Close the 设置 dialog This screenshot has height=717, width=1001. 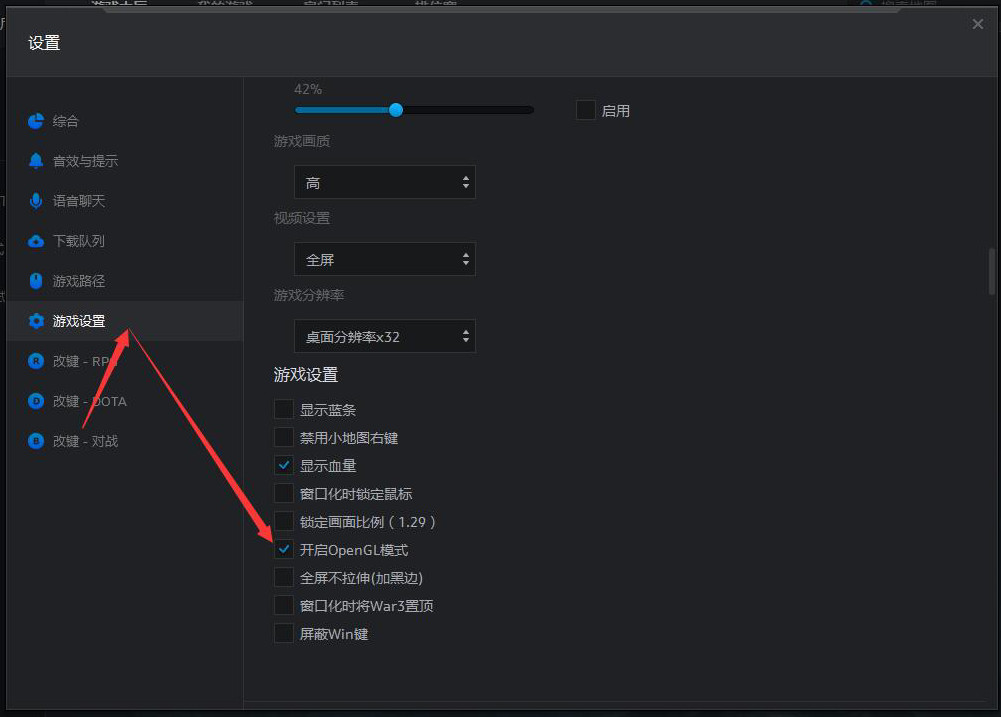tap(977, 24)
